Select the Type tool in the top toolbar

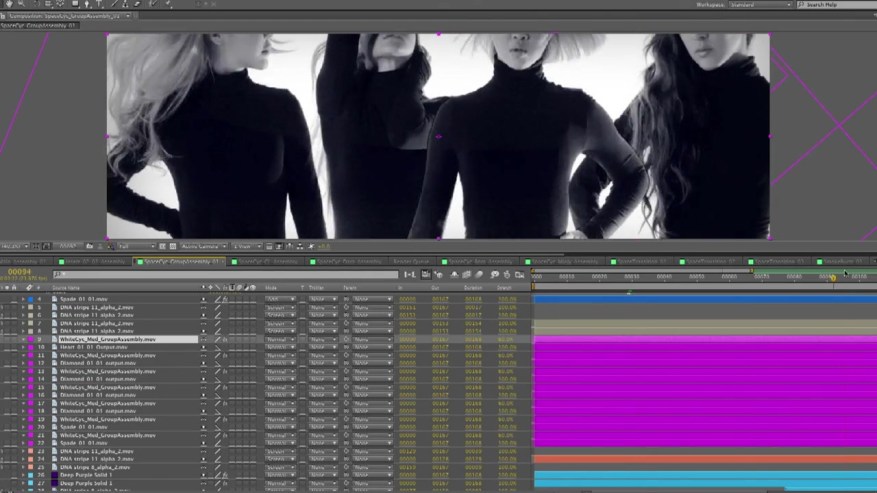(x=100, y=4)
